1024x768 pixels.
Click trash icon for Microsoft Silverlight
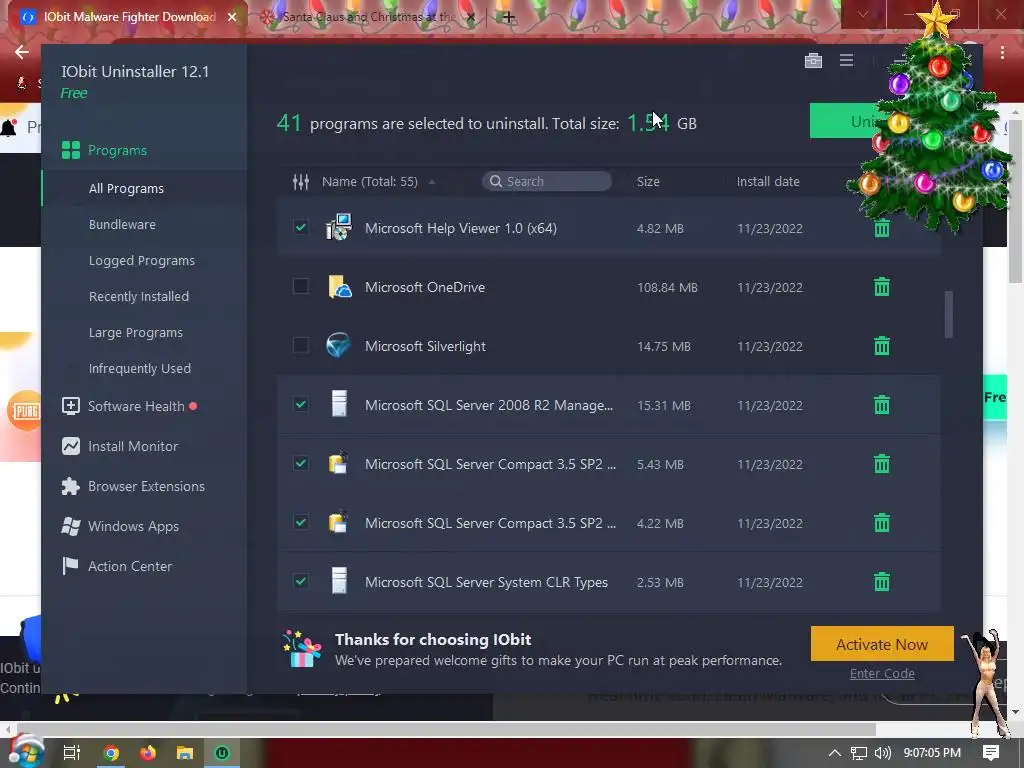(882, 345)
